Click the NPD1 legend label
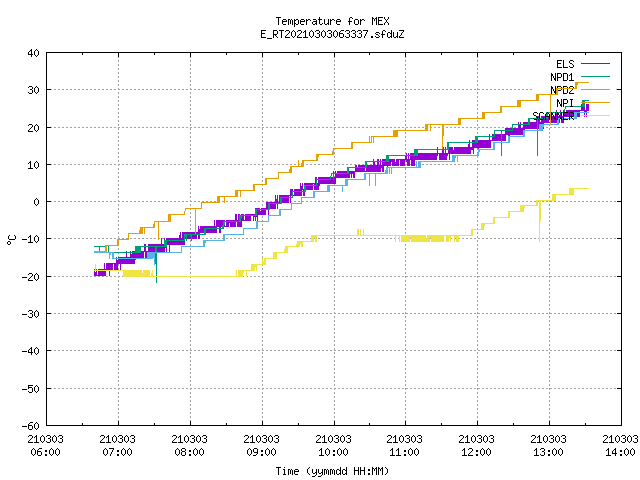The width and height of the screenshot is (640, 480). click(x=562, y=77)
